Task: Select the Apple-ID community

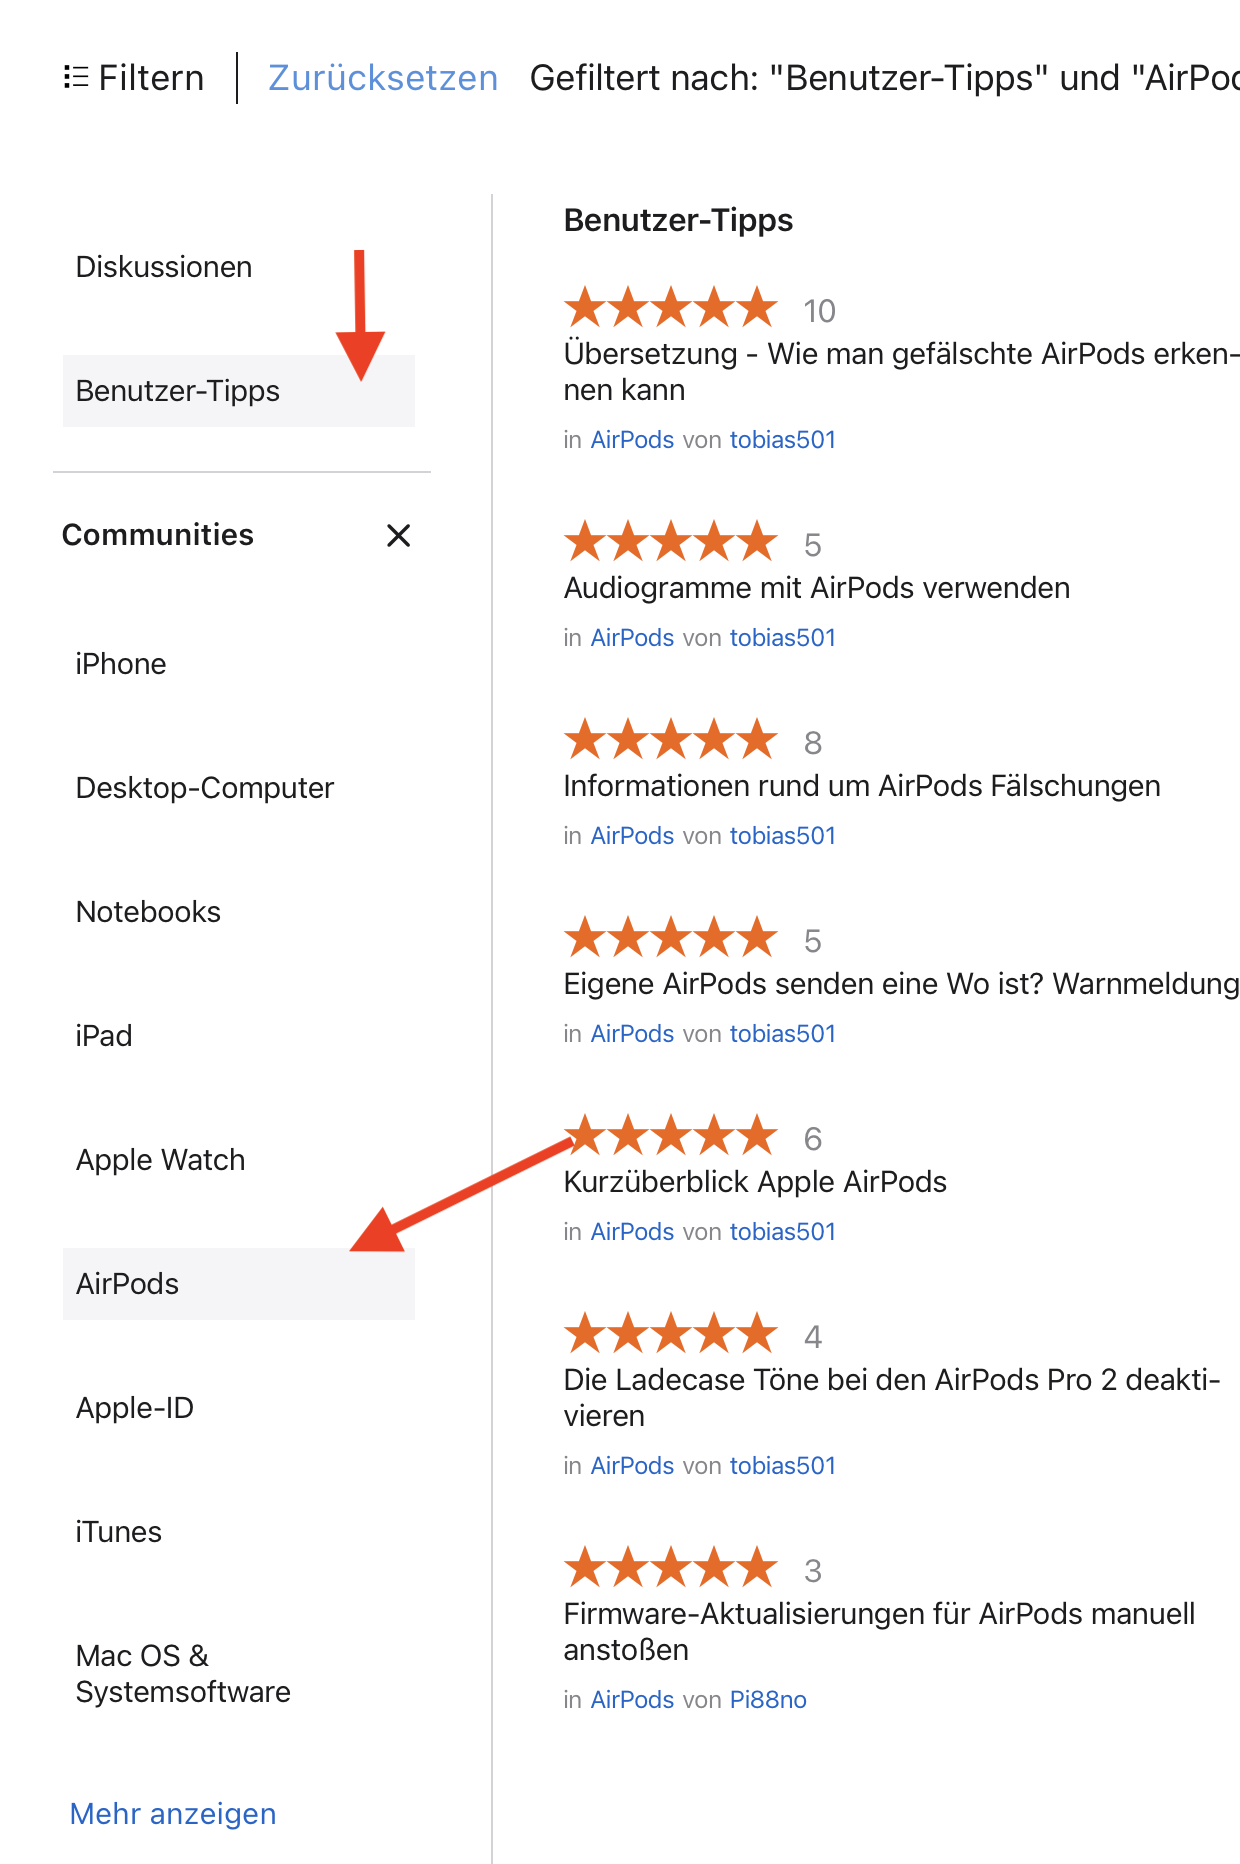Action: point(135,1408)
